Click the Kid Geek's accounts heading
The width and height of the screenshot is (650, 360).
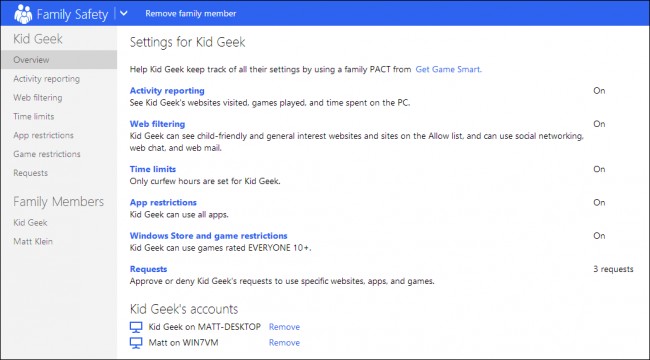(184, 309)
